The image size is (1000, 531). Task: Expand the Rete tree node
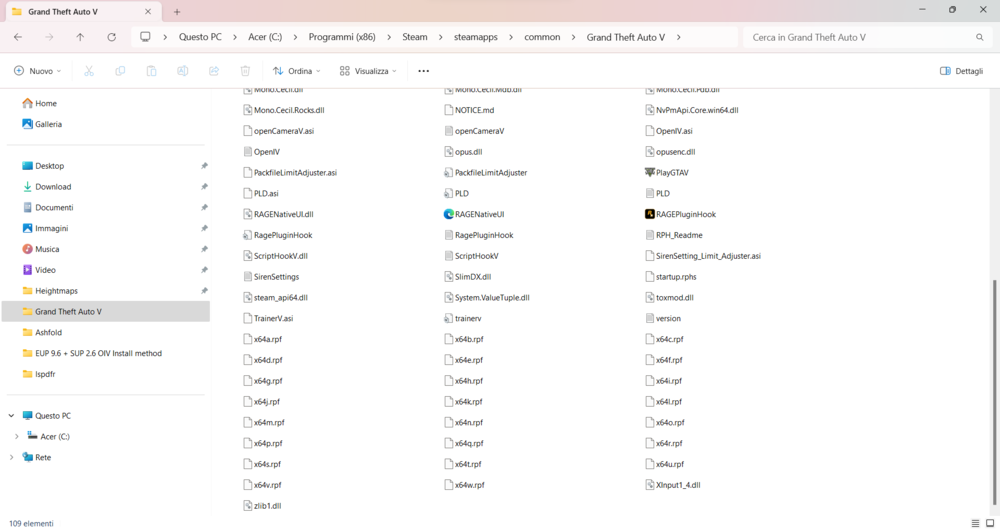[x=11, y=457]
